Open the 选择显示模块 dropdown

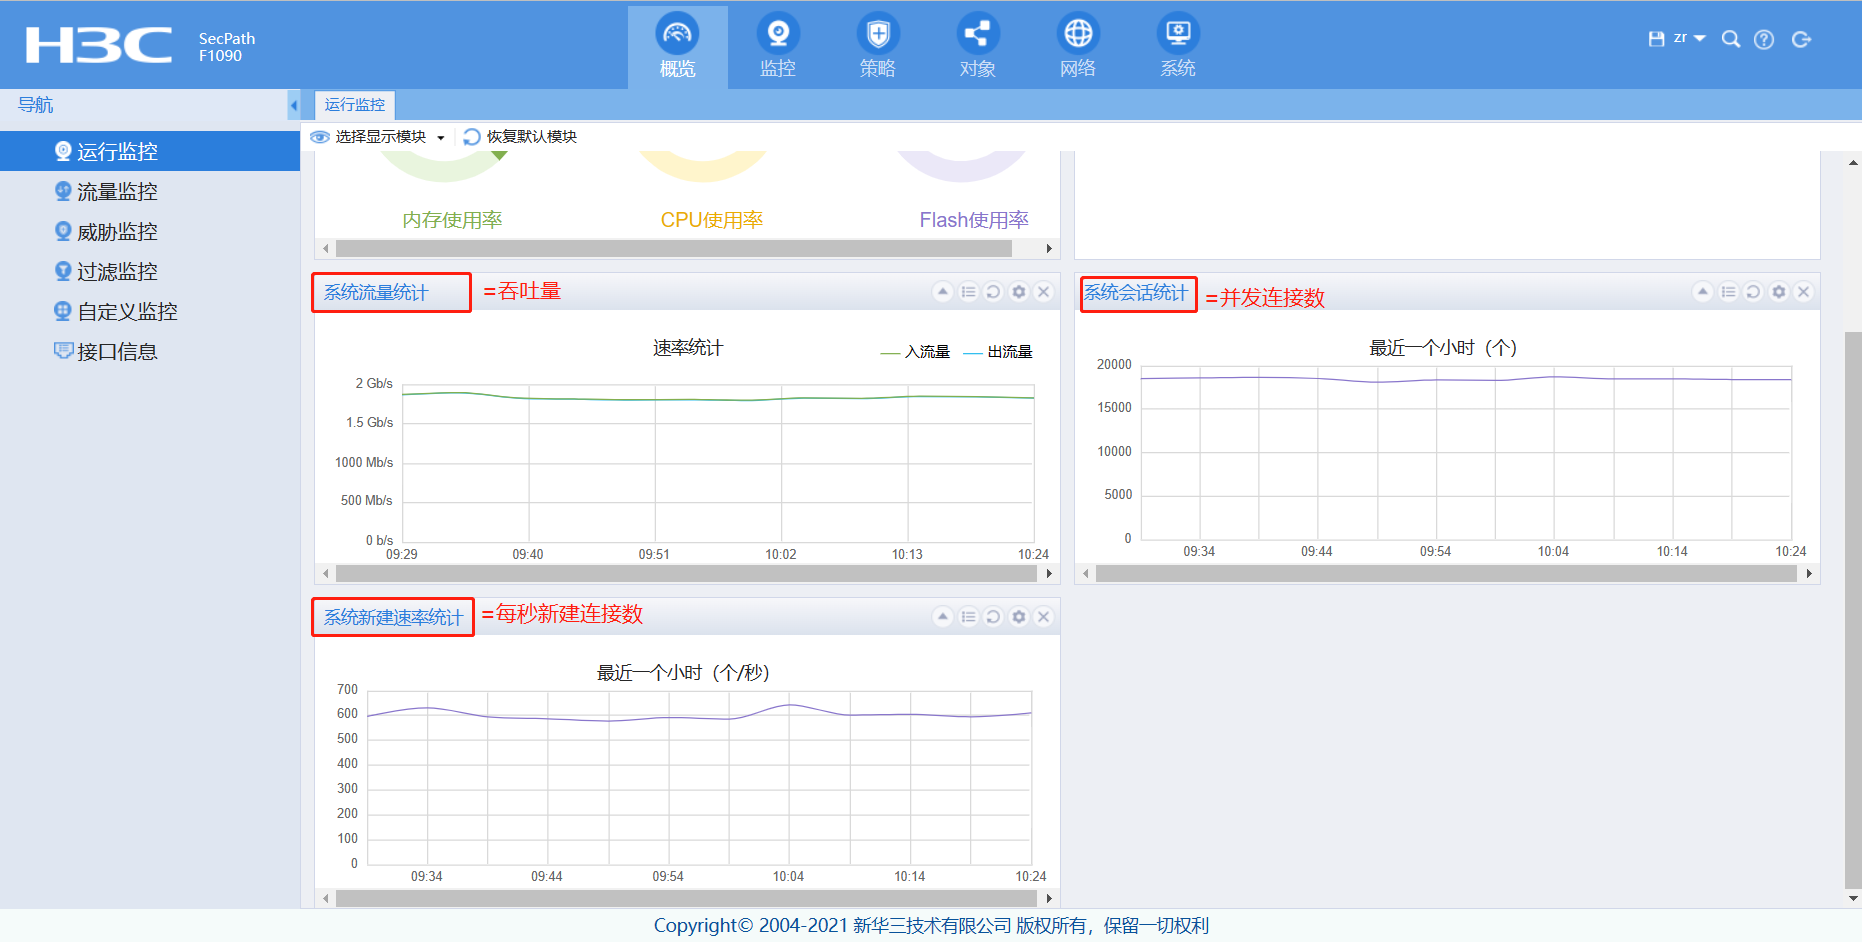coord(378,137)
